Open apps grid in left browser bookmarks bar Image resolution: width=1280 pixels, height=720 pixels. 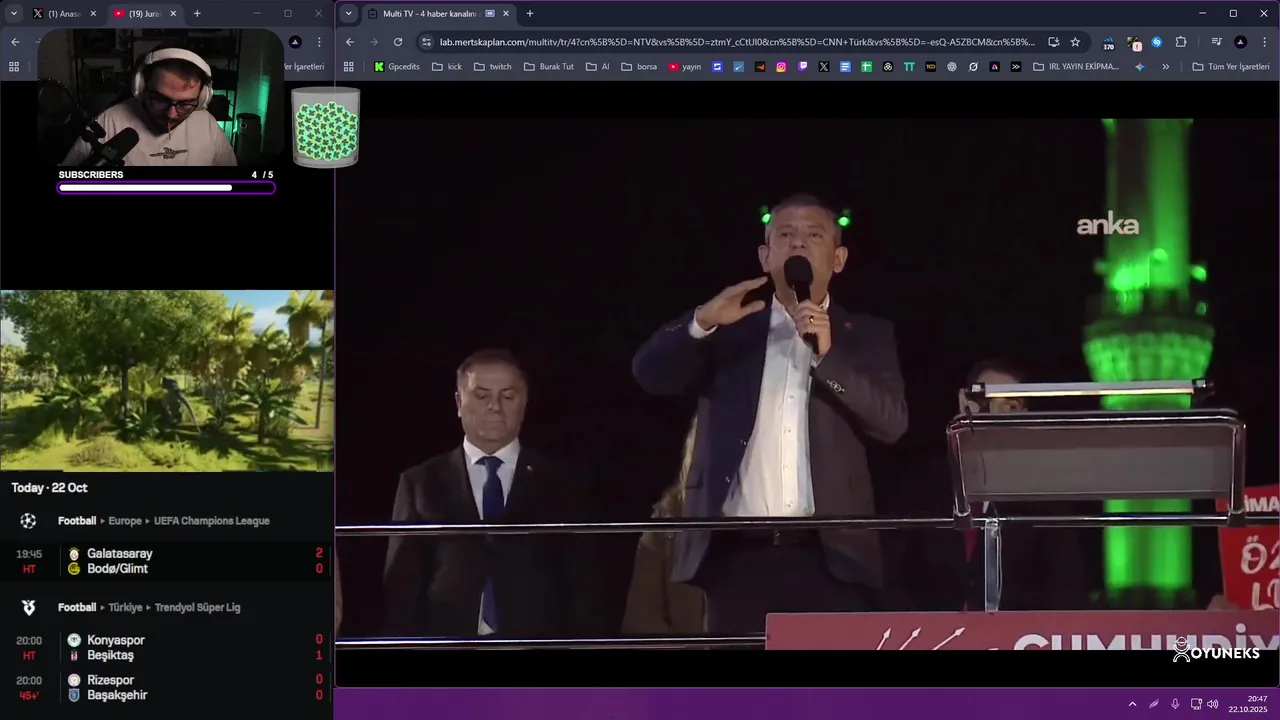coord(14,67)
